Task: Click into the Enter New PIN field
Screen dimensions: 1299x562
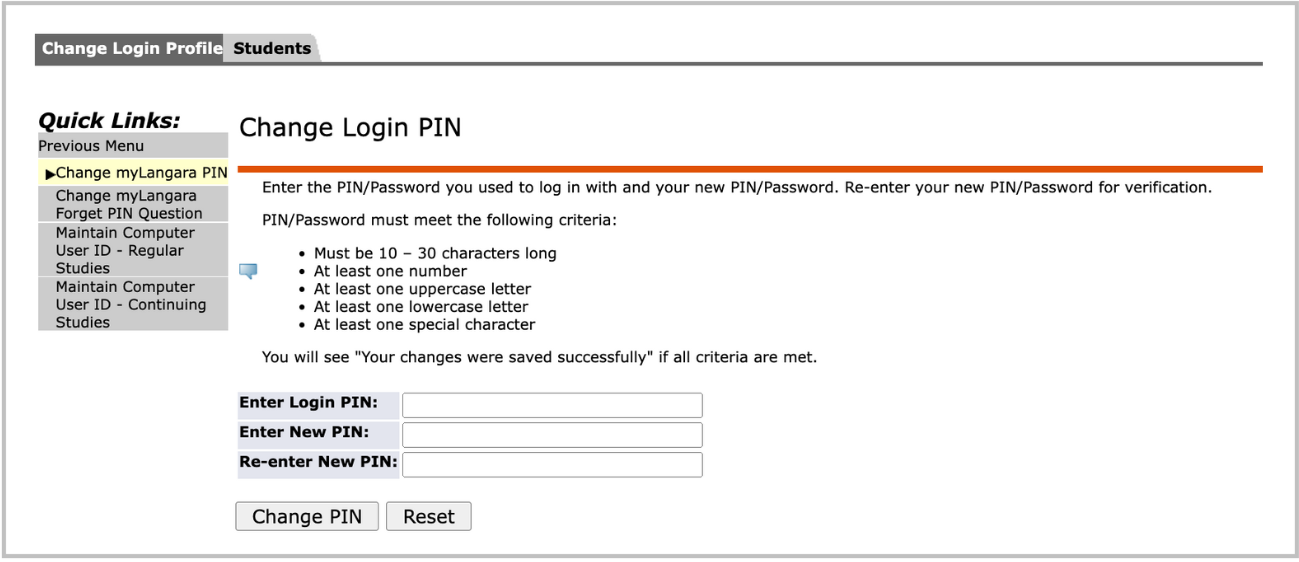Action: coord(552,435)
